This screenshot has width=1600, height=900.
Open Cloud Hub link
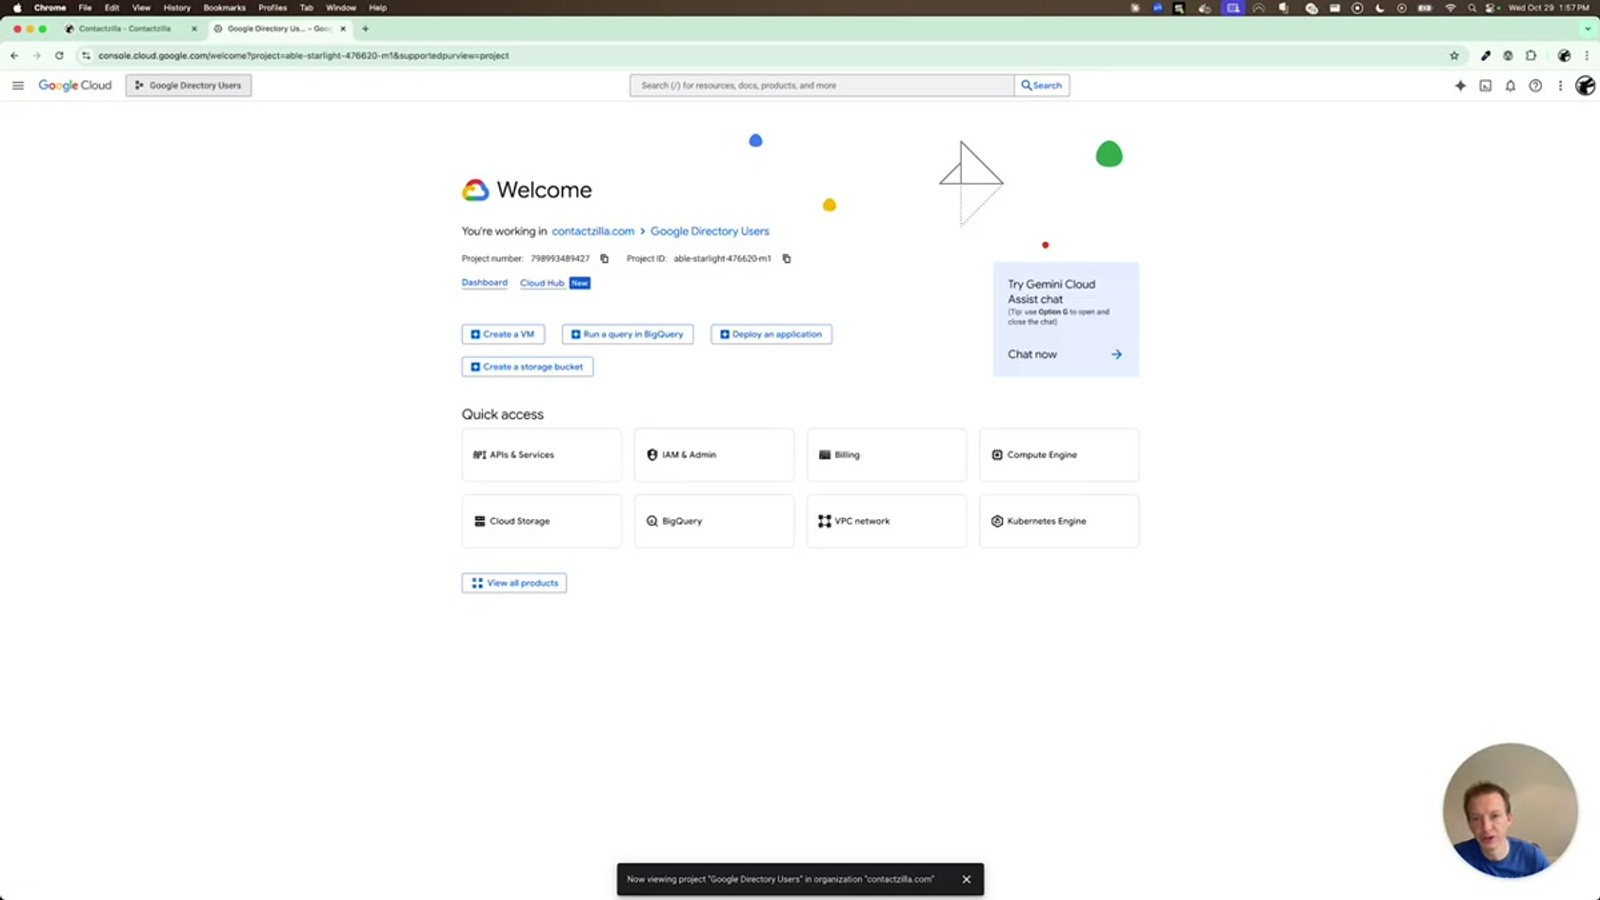542,283
